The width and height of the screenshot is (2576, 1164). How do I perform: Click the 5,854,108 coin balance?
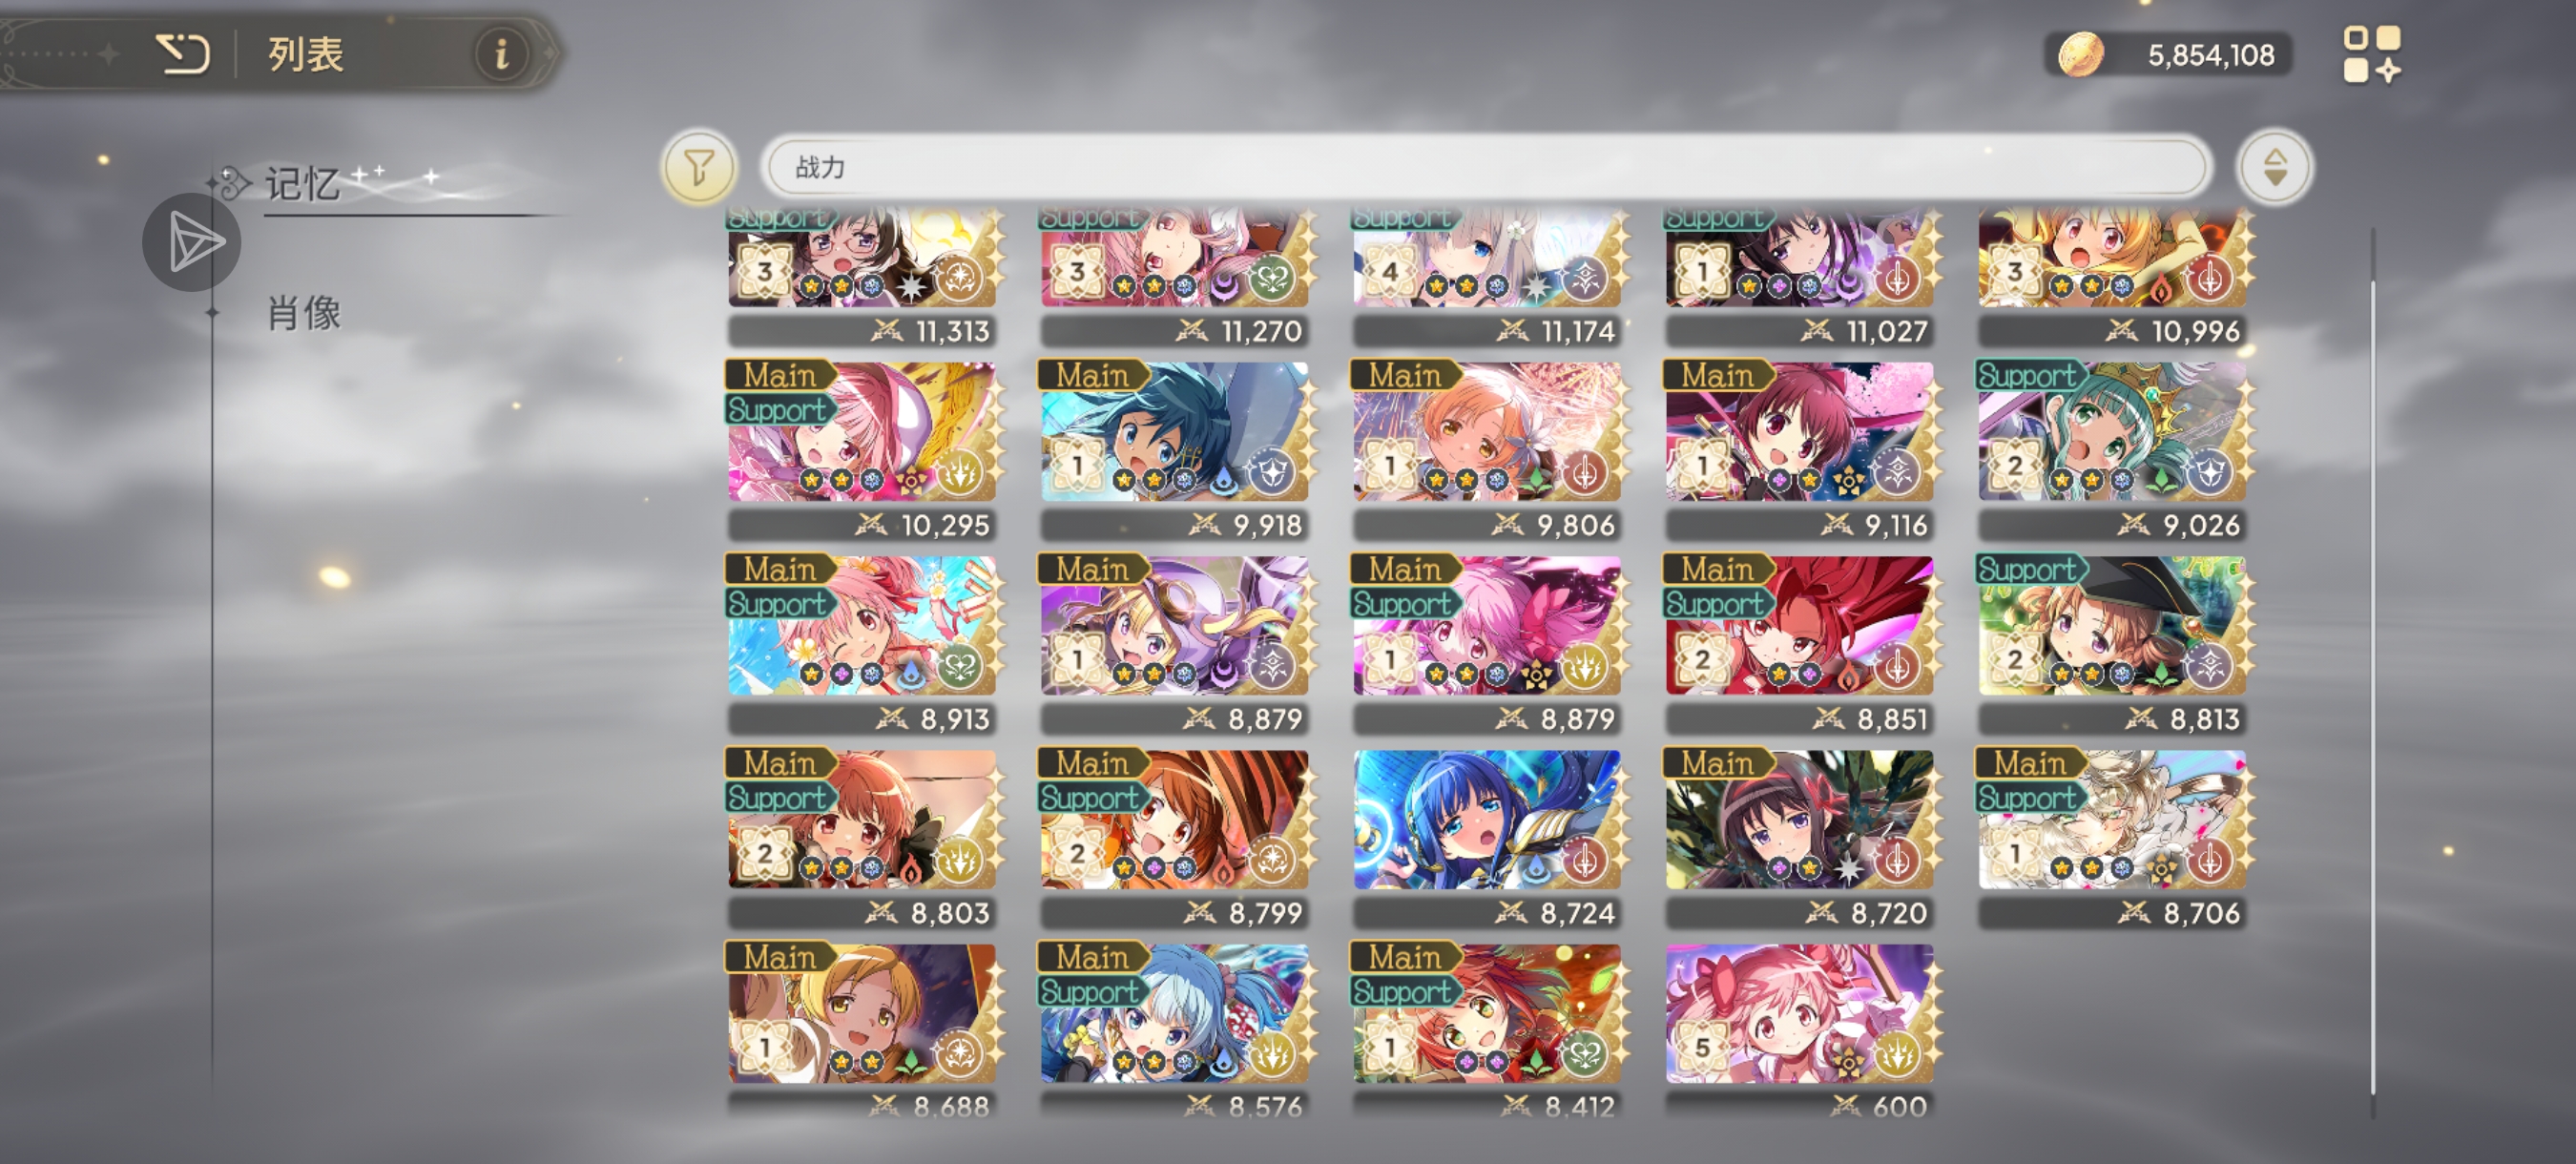point(2211,55)
